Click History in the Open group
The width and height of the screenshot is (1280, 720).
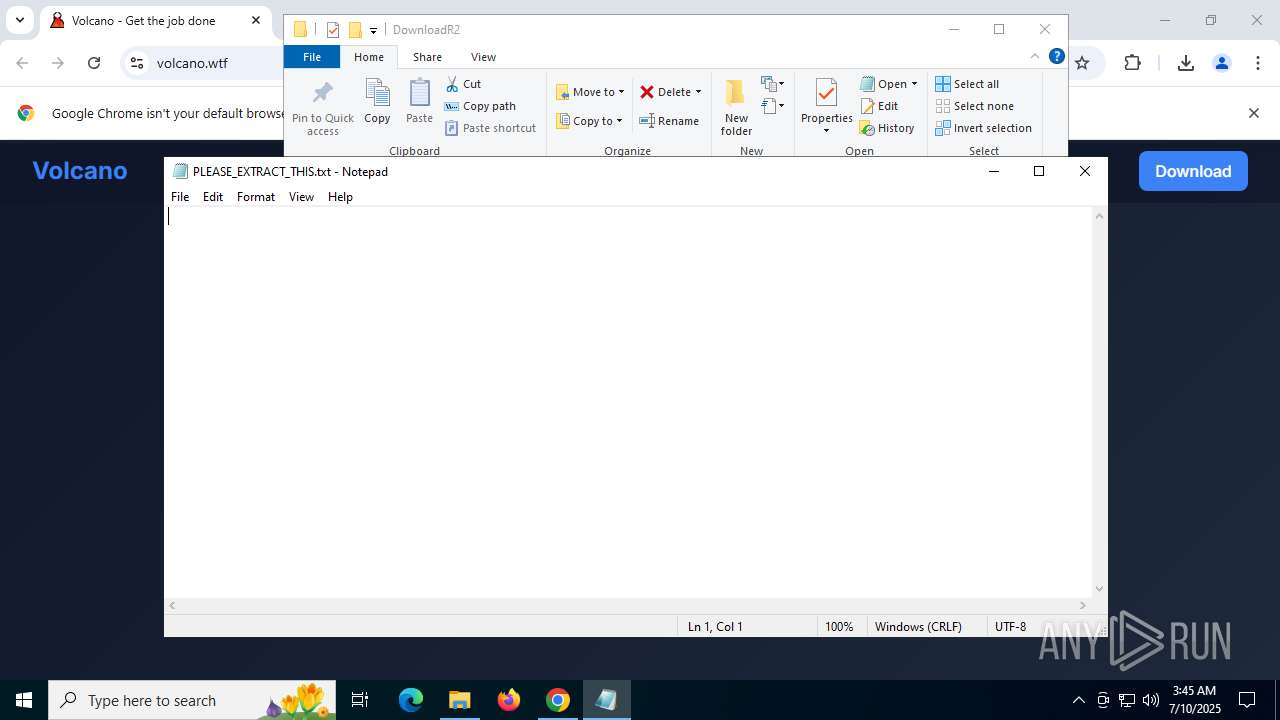[x=887, y=128]
